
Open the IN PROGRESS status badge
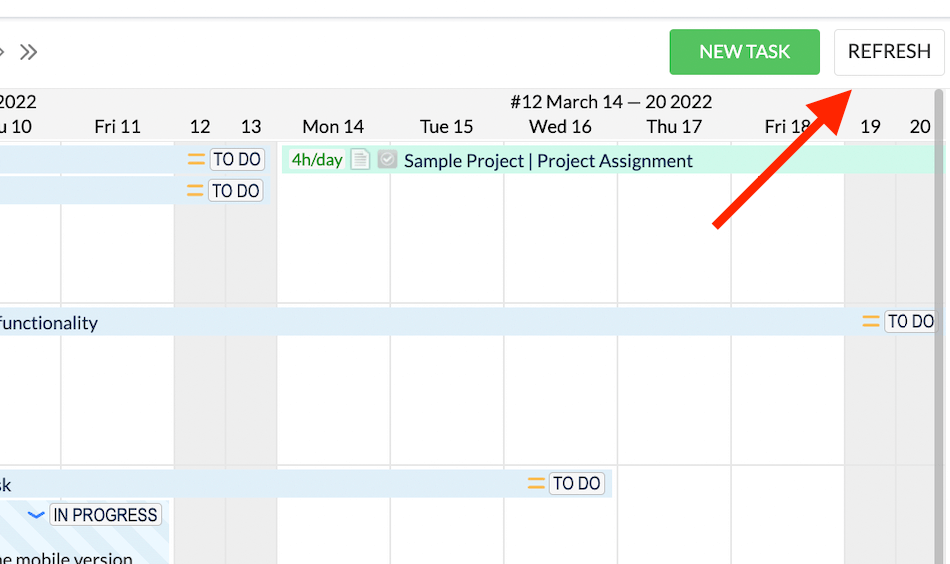point(105,515)
